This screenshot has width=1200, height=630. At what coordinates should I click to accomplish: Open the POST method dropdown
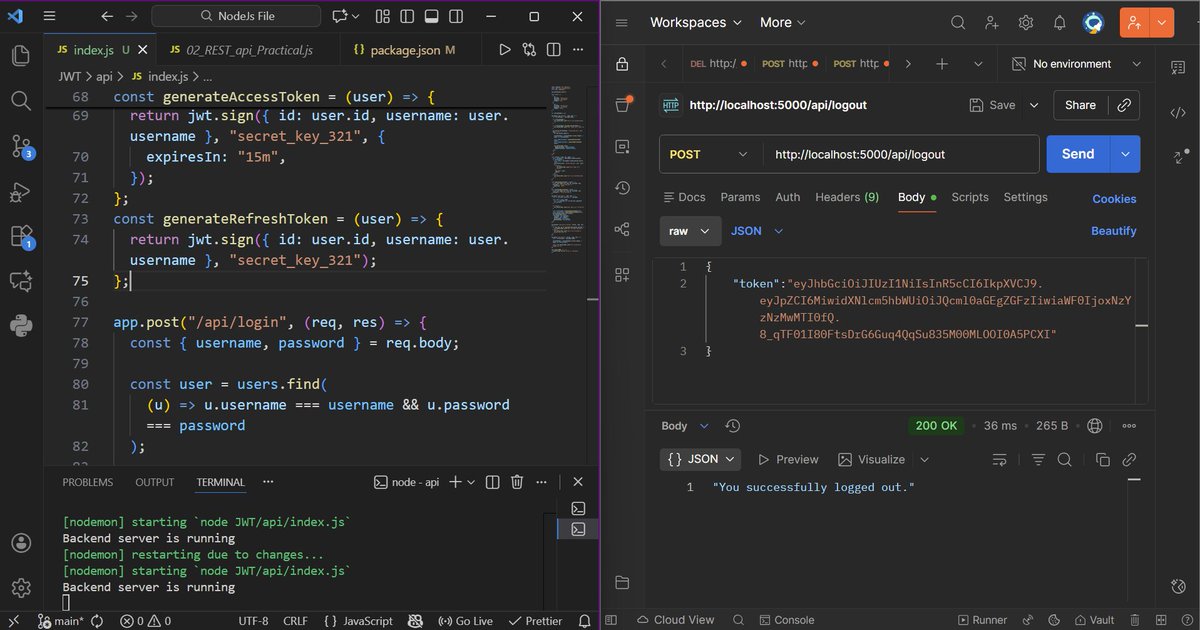pos(708,154)
